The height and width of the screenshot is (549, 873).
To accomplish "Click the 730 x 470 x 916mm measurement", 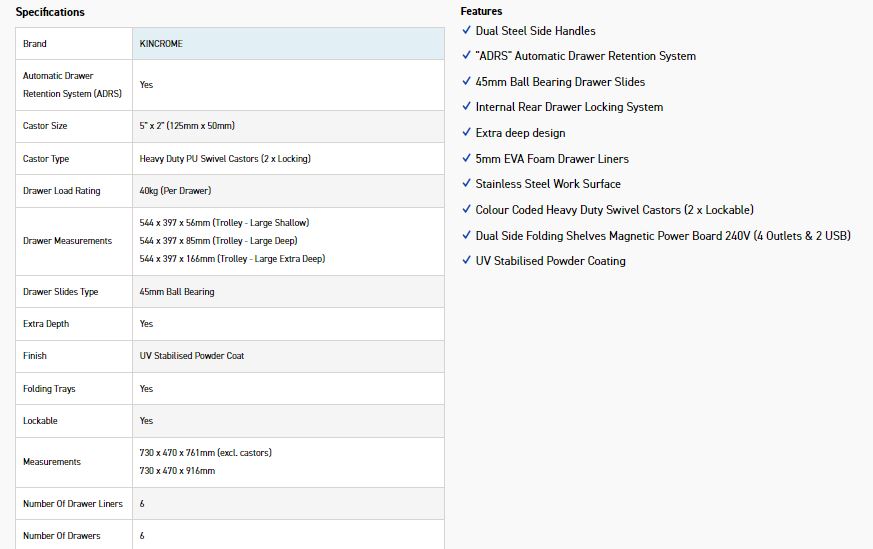I will click(x=177, y=471).
